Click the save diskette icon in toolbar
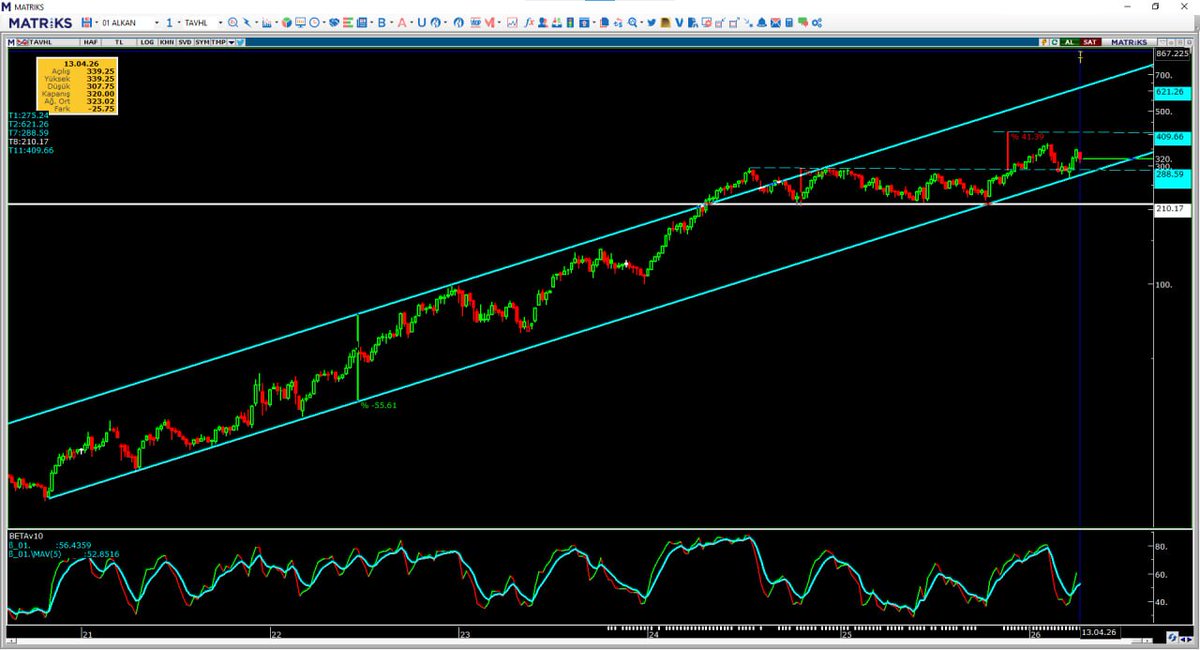 [86, 22]
